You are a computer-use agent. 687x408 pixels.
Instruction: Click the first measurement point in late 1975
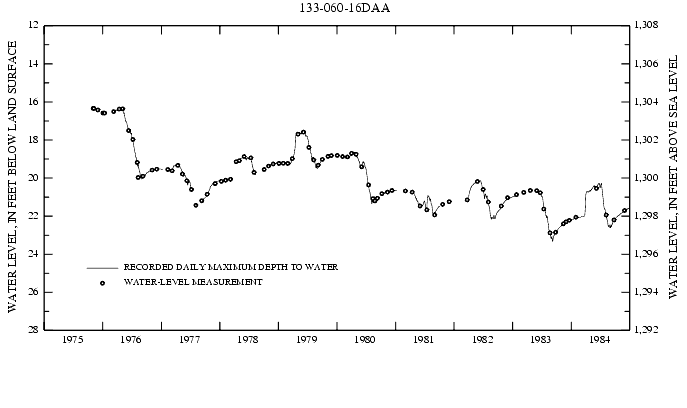[x=93, y=108]
